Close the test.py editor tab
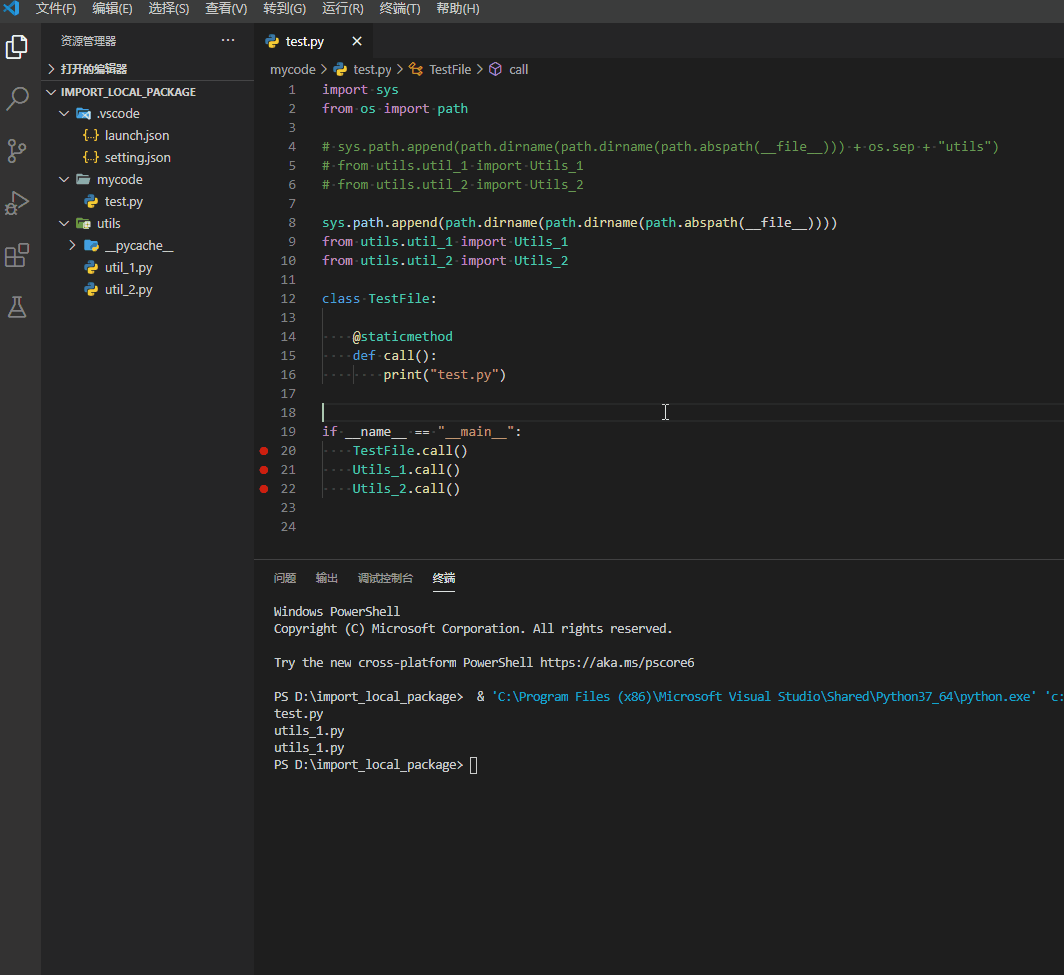The width and height of the screenshot is (1064, 975). click(x=357, y=41)
